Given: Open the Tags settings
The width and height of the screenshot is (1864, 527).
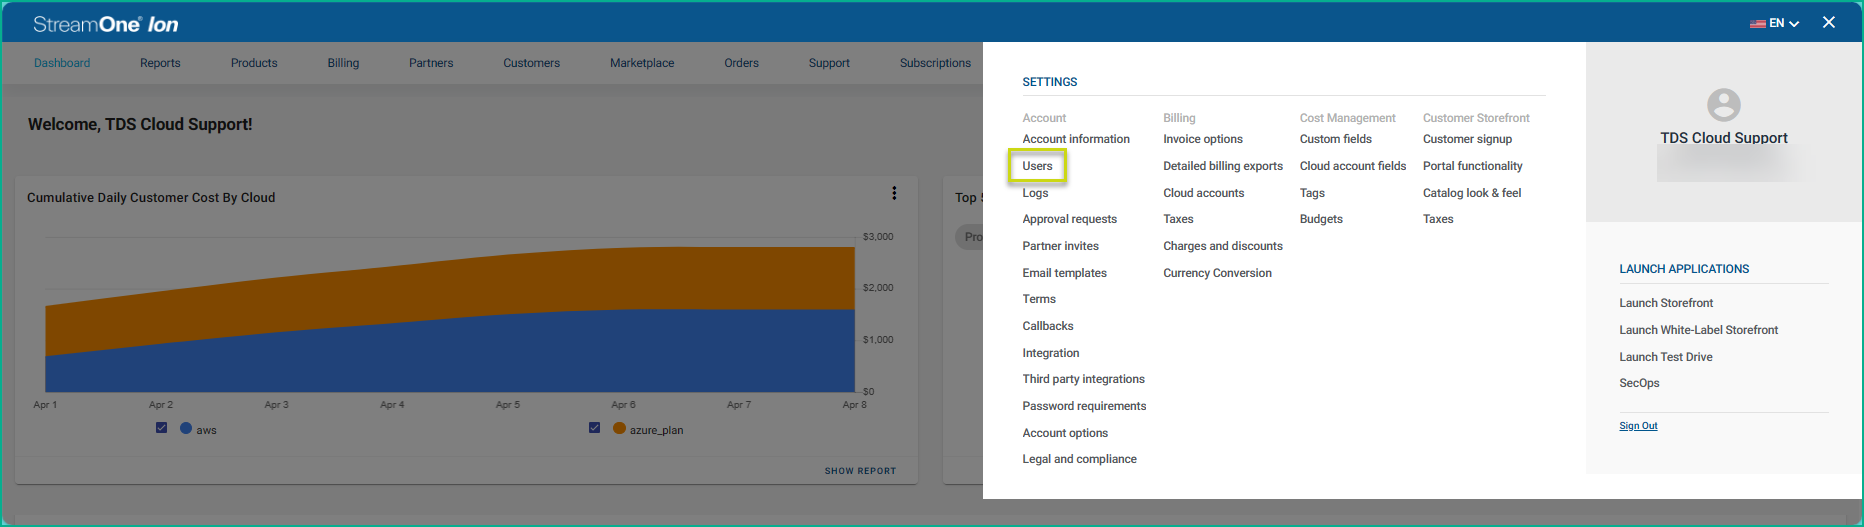Looking at the screenshot, I should pyautogui.click(x=1312, y=193).
